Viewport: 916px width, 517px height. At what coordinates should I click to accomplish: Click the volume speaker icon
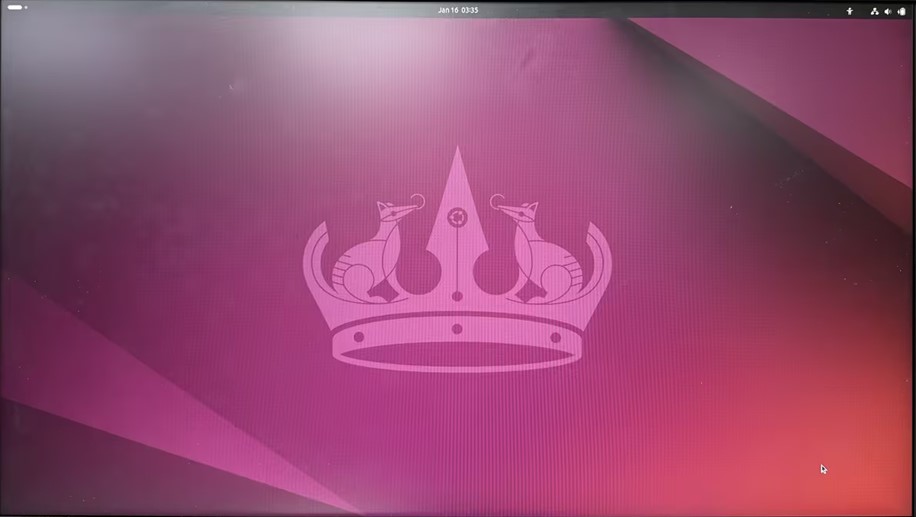point(888,11)
